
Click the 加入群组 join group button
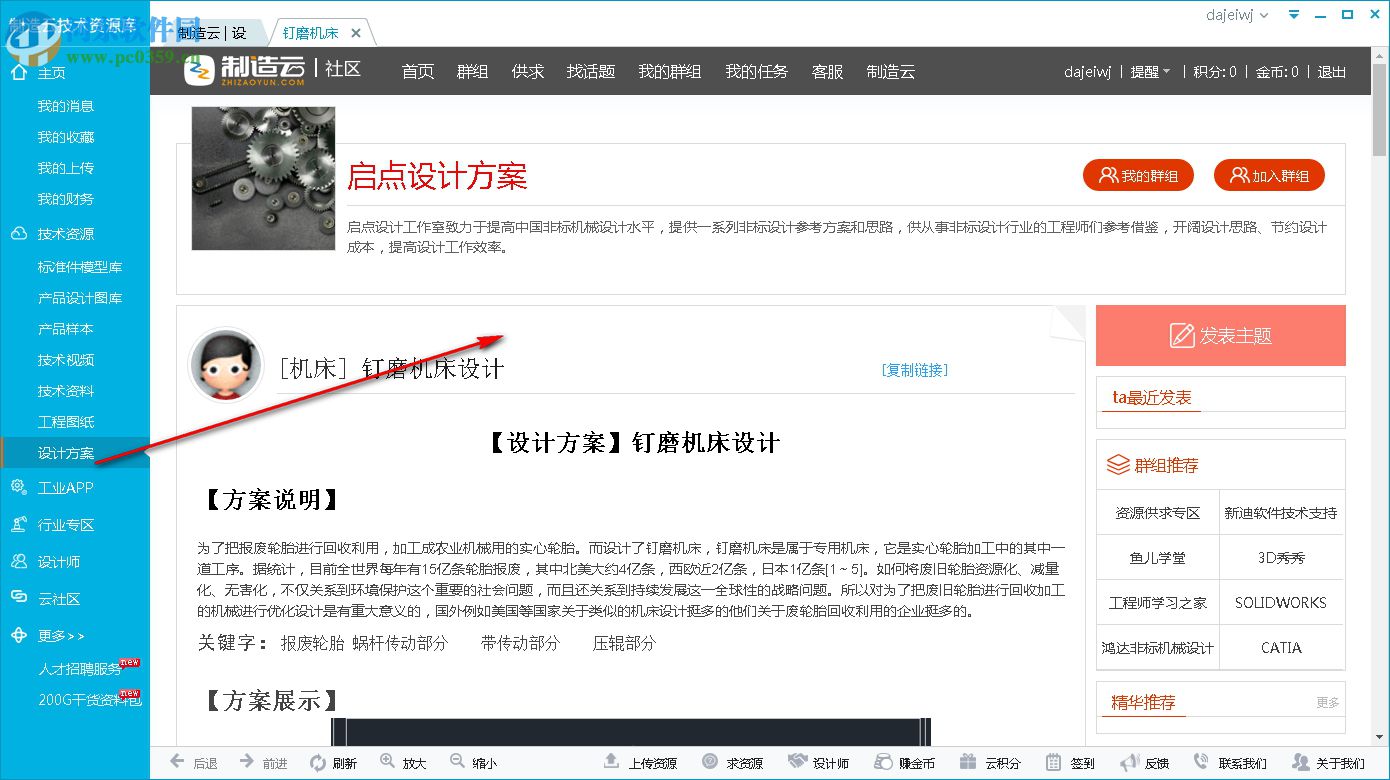(x=1269, y=174)
